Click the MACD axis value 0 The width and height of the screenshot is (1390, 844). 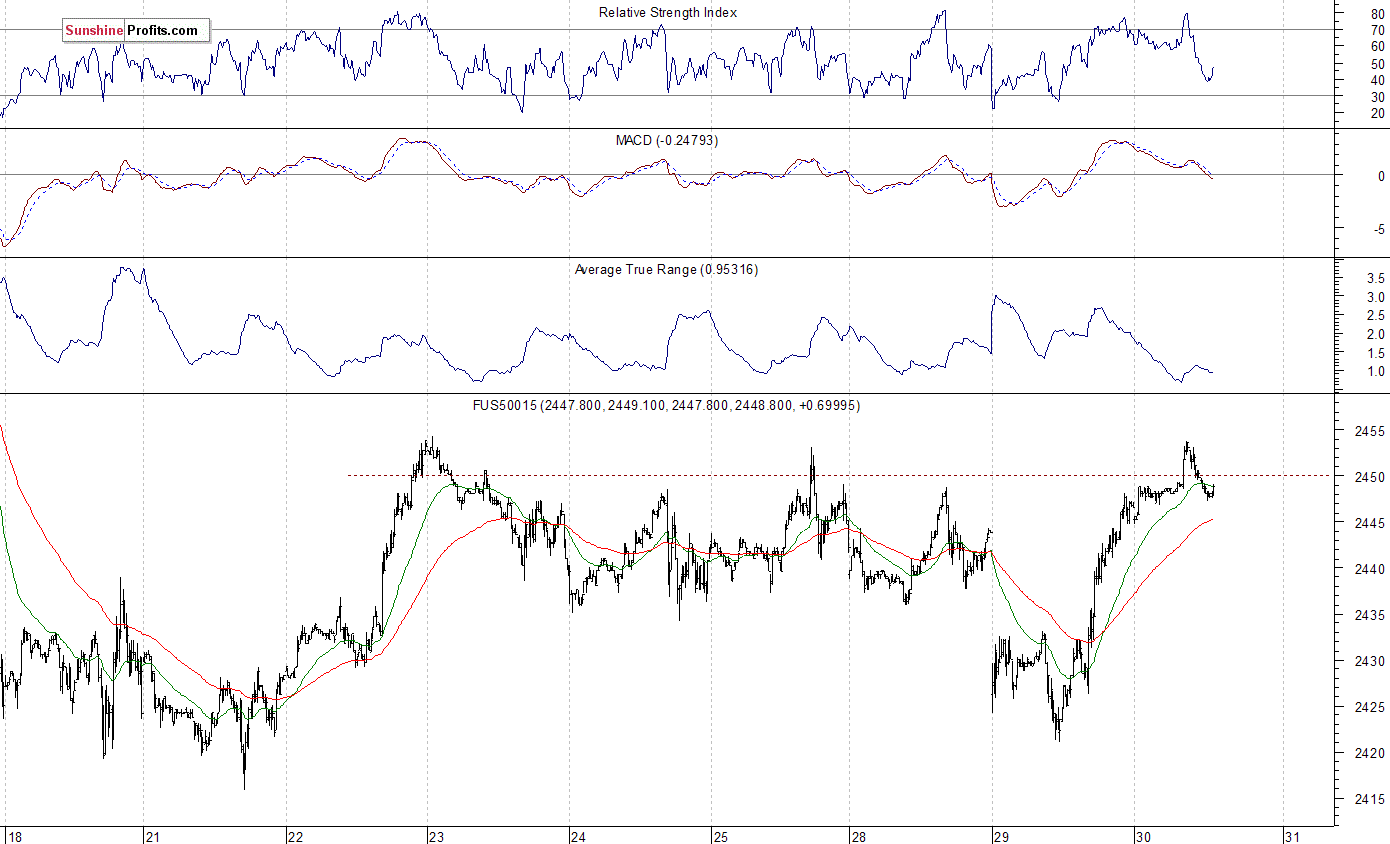click(1381, 176)
